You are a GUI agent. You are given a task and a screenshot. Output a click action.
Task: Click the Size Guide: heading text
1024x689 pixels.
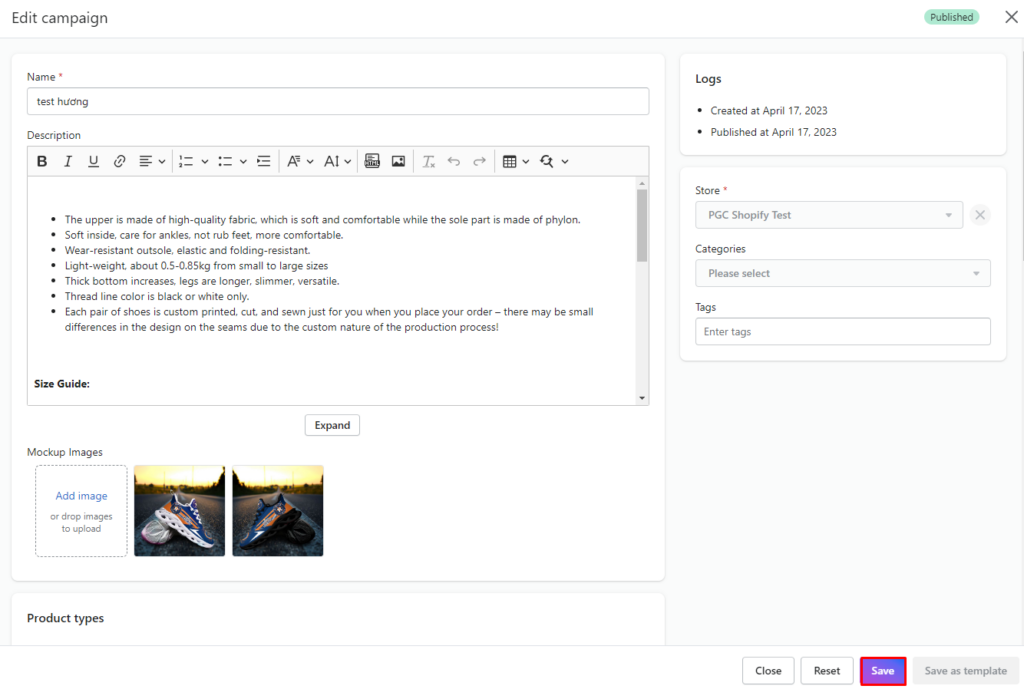62,384
